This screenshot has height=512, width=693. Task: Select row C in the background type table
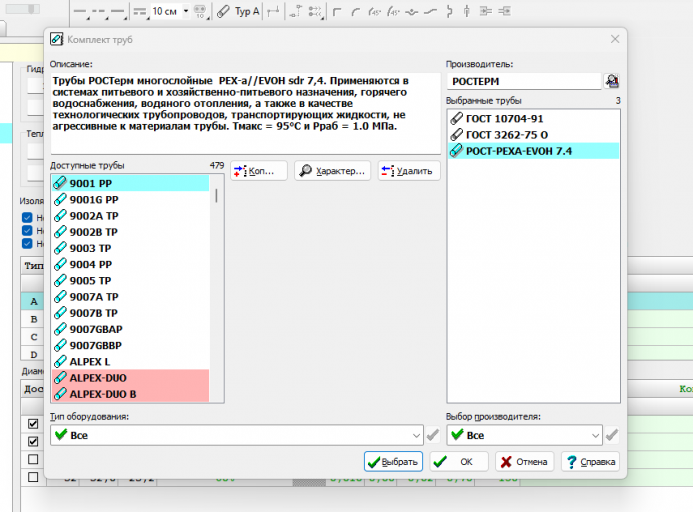click(x=33, y=337)
